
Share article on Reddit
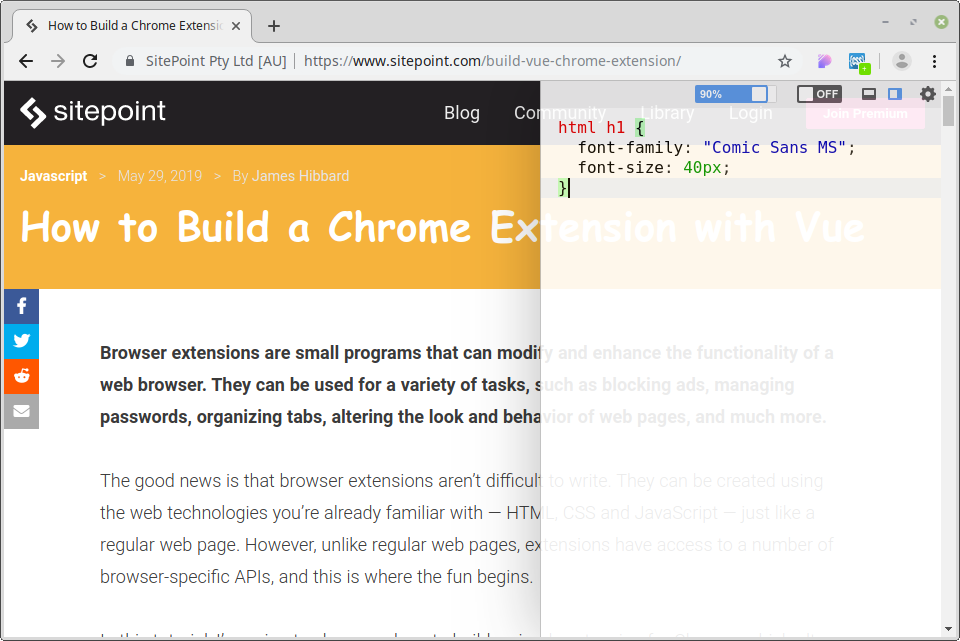(21, 376)
